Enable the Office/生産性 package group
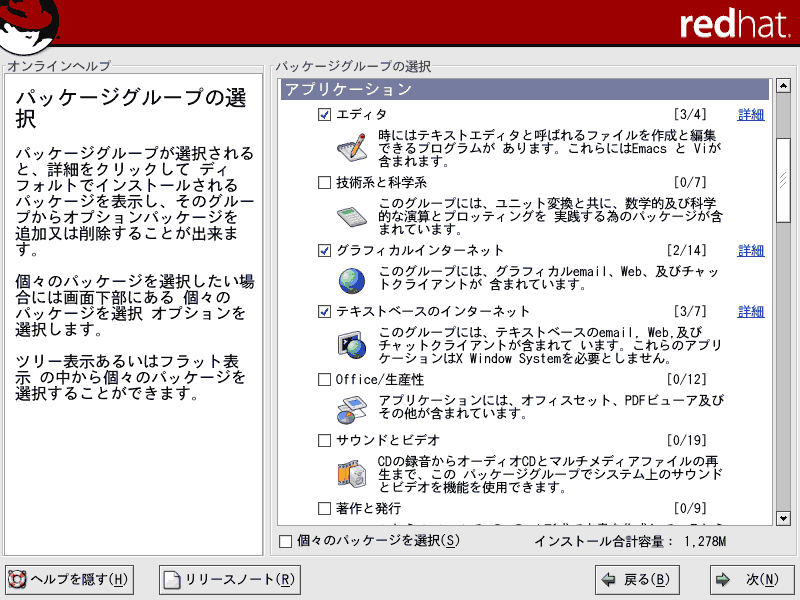Viewport: 800px width, 600px height. point(324,380)
